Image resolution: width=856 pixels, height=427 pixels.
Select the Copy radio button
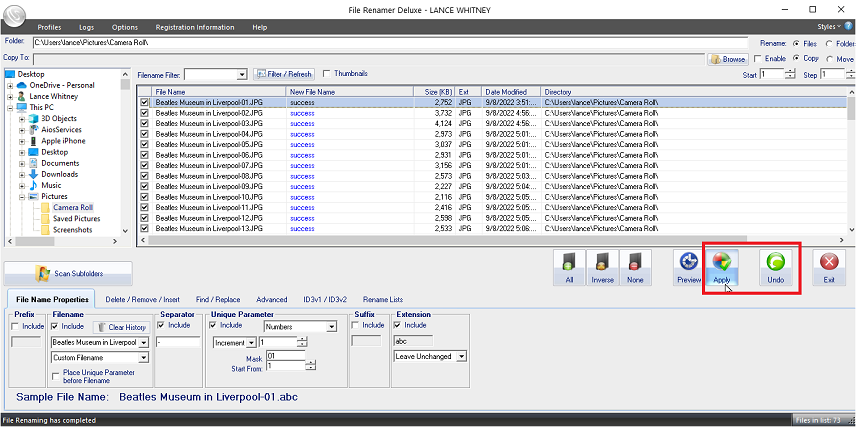point(796,58)
